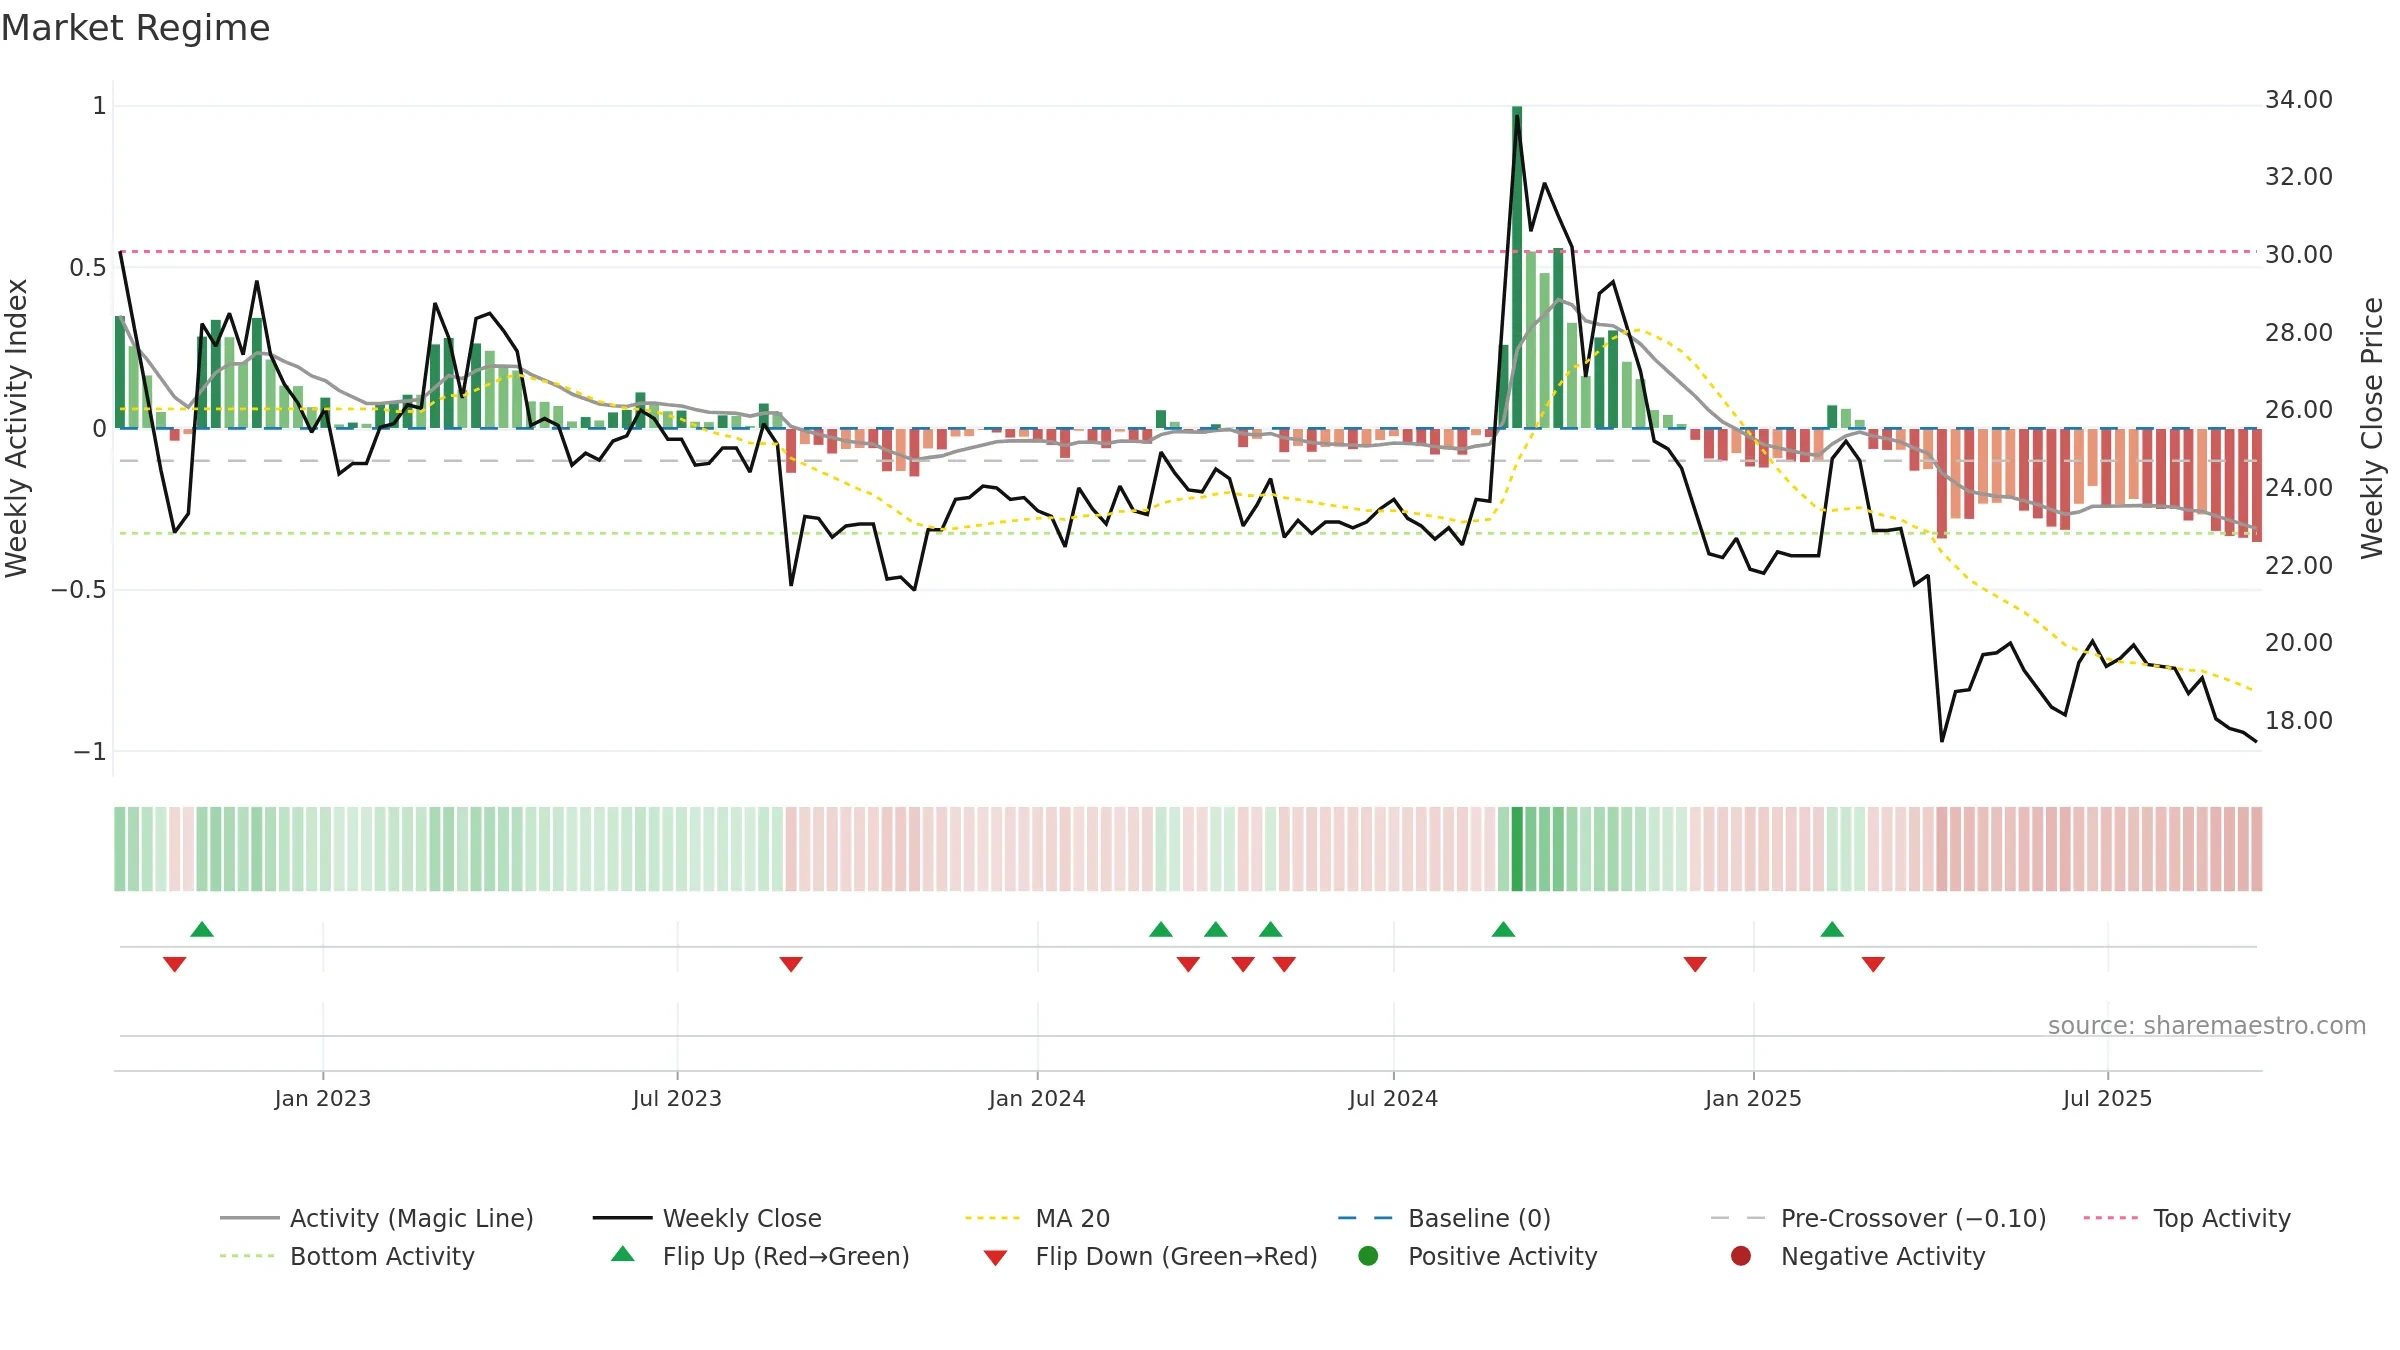Click the Jan 2024 x-axis label

pyautogui.click(x=1037, y=1098)
